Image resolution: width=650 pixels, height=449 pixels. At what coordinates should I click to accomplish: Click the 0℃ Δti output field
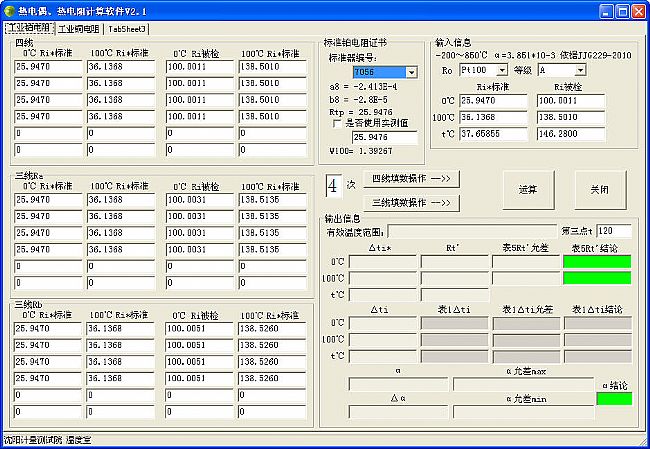click(383, 323)
